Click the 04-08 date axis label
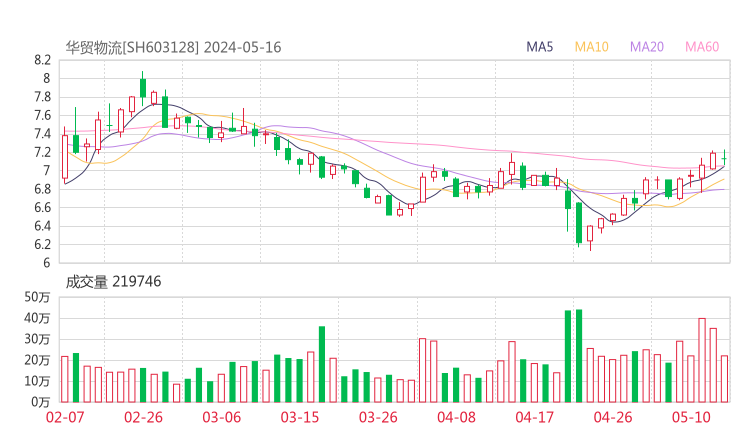This screenshot has width=740, height=440. click(456, 417)
